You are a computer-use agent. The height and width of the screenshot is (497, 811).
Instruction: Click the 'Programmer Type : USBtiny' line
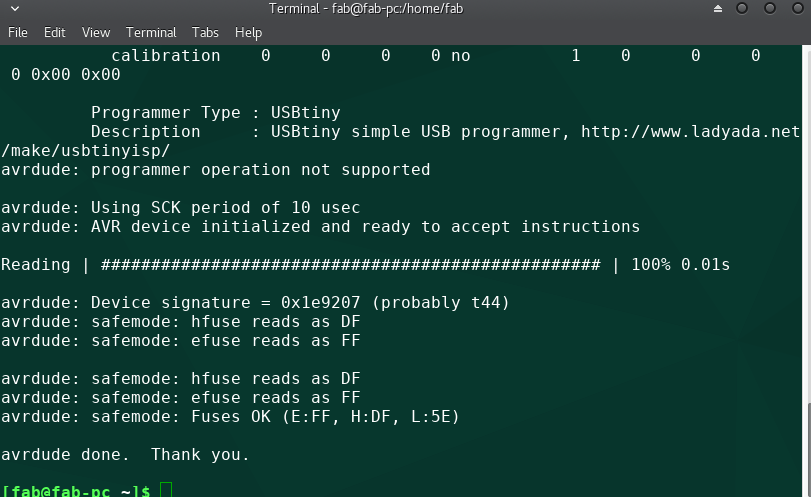[x=215, y=113]
